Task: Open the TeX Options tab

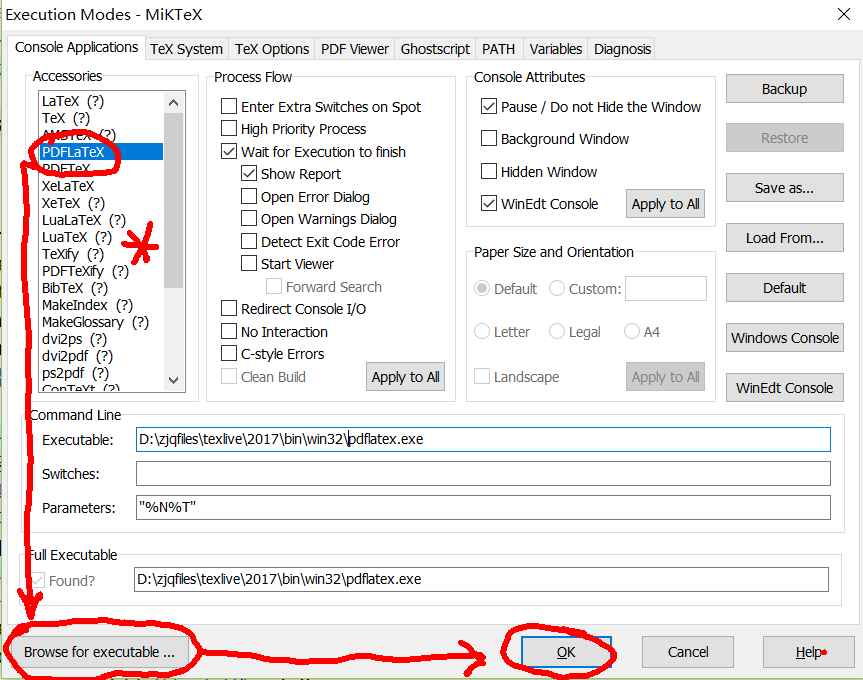Action: click(x=272, y=49)
